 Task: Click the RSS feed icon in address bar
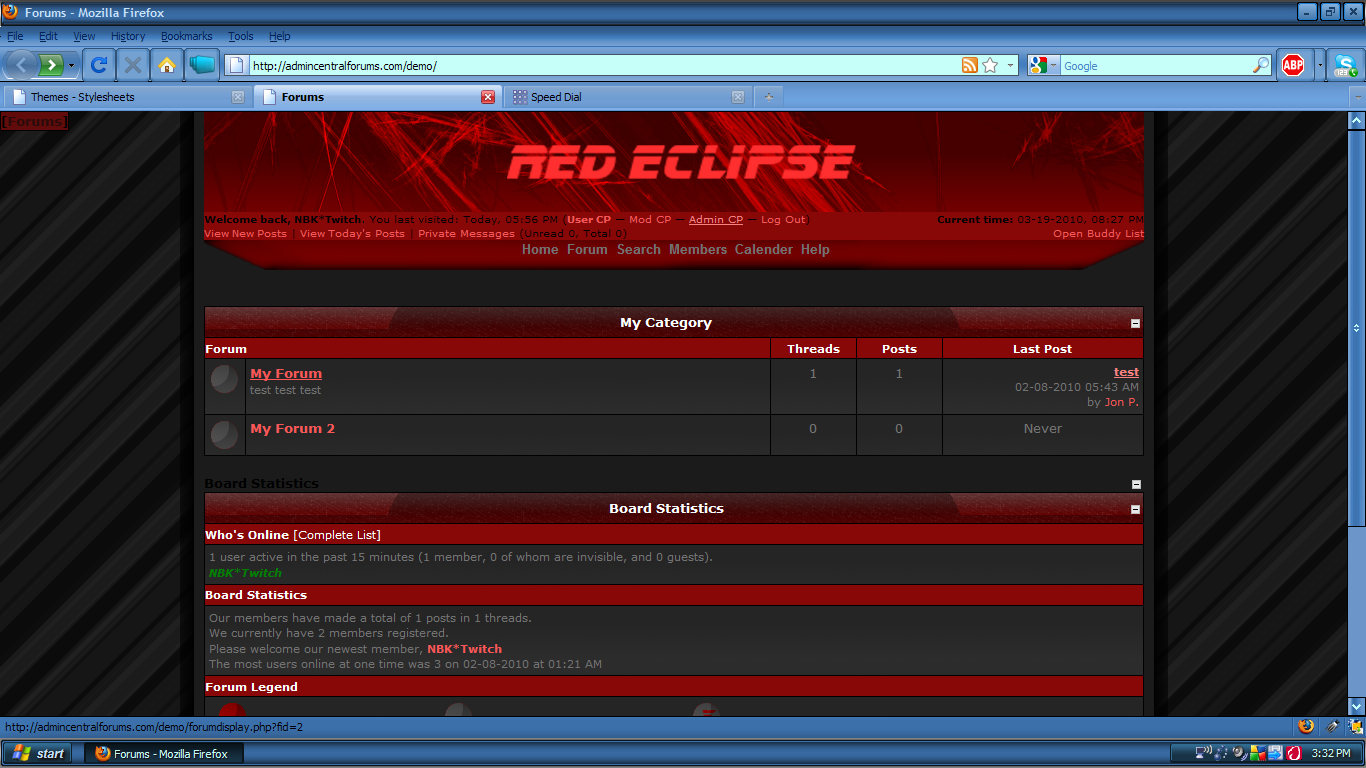point(969,65)
